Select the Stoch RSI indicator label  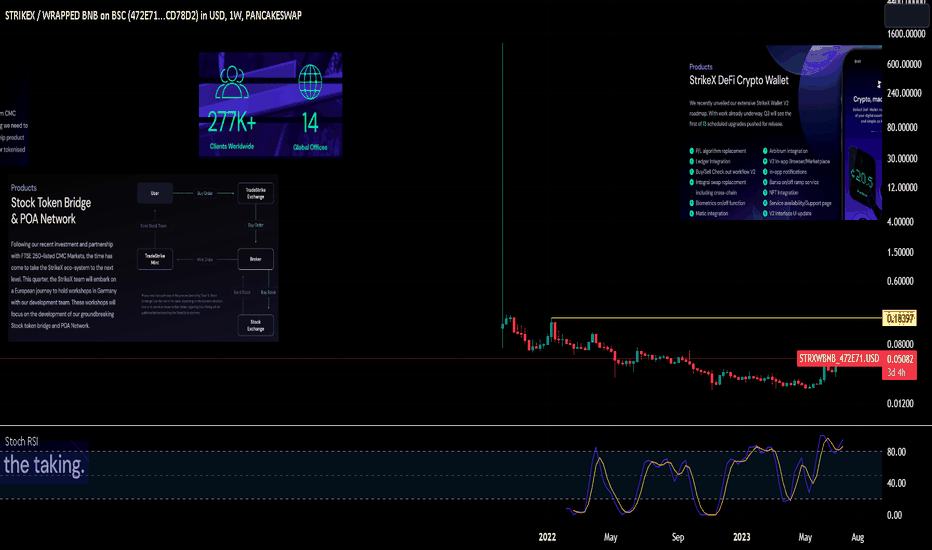point(21,441)
